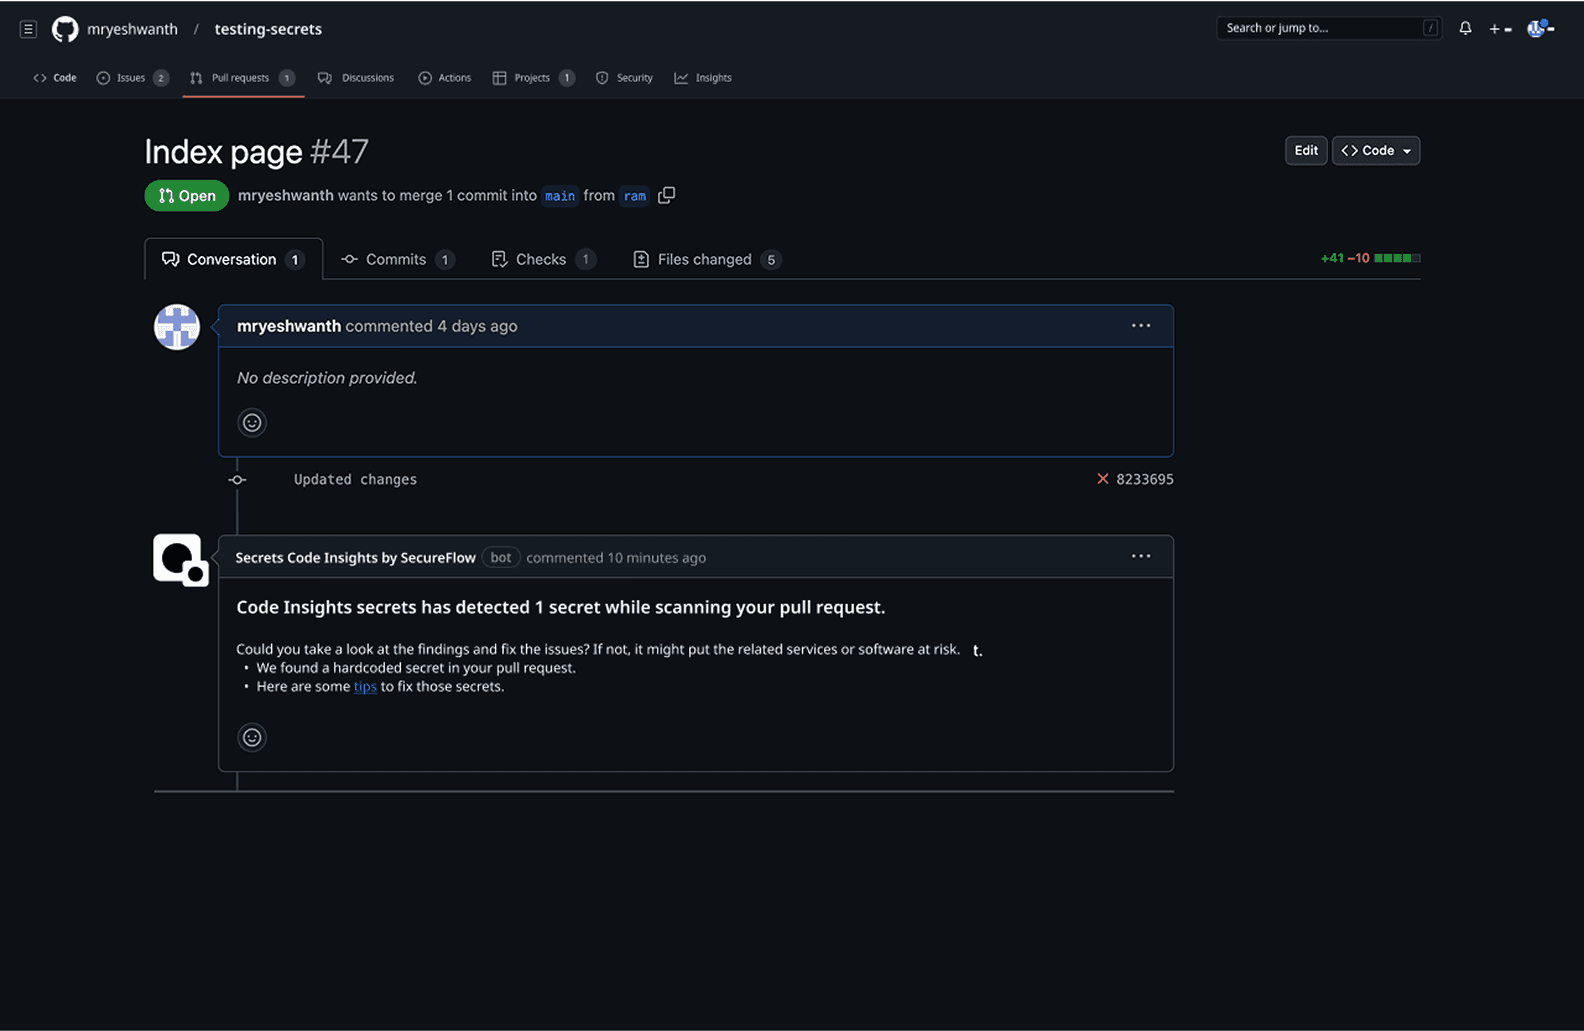Click the green Open status badge
This screenshot has height=1031, width=1584.
tap(187, 196)
